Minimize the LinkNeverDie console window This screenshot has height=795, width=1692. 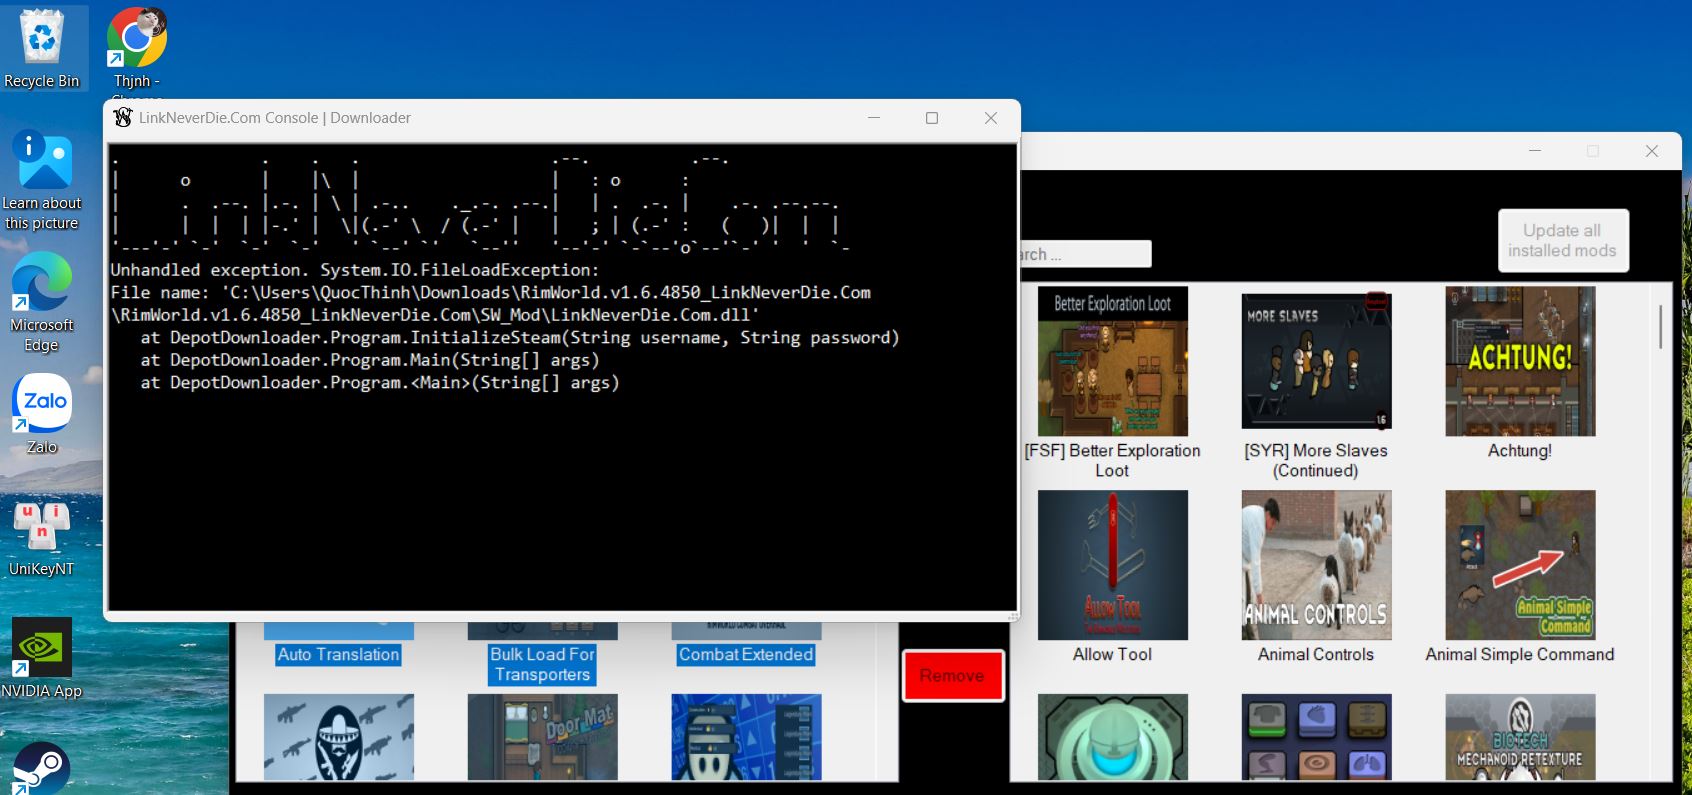pyautogui.click(x=874, y=118)
